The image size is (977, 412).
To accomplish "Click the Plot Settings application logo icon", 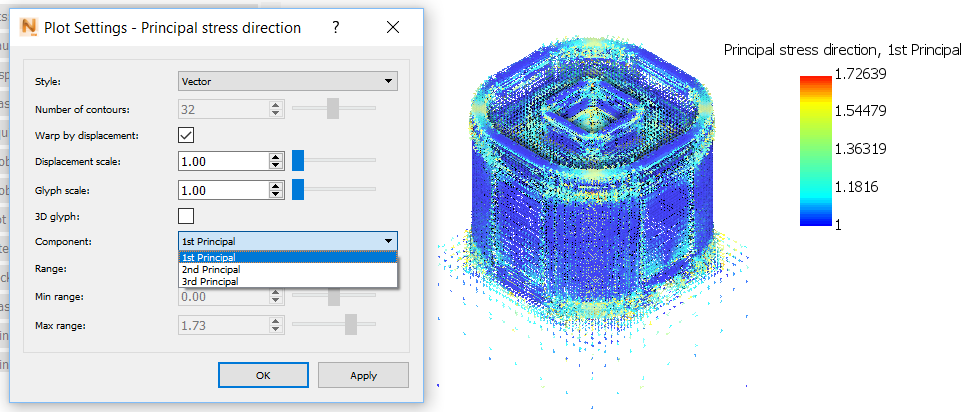I will point(29,27).
